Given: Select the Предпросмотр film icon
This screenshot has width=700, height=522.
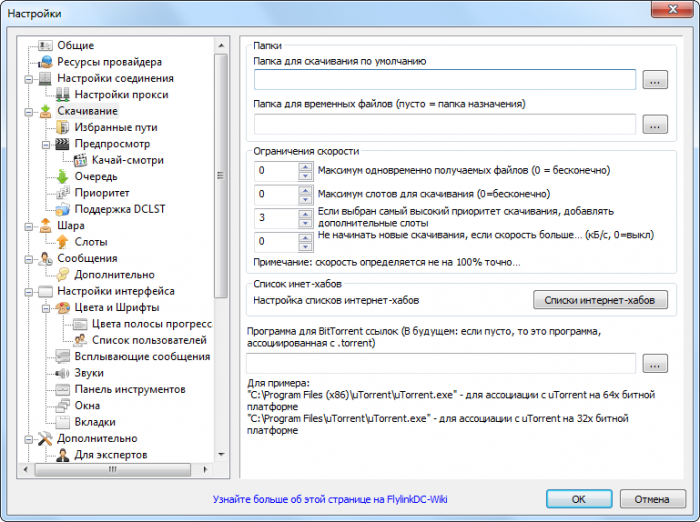Looking at the screenshot, I should click(62, 144).
